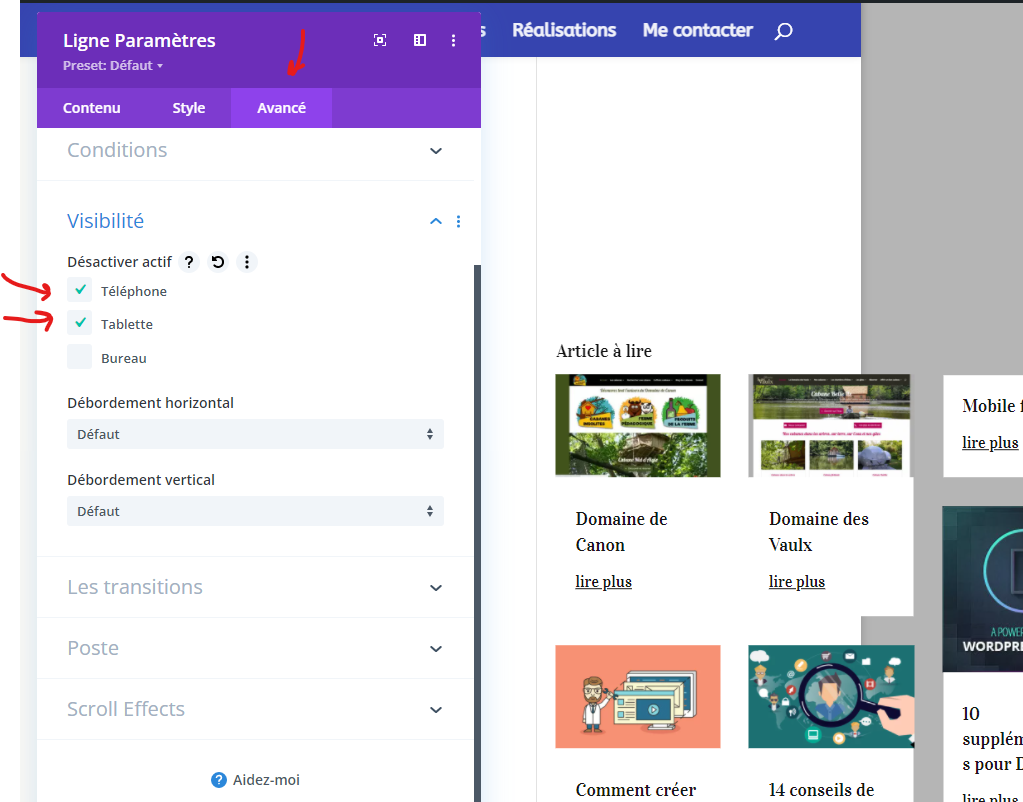The width and height of the screenshot is (1023, 802).
Task: Enable the Bureau checkbox
Action: (x=79, y=357)
